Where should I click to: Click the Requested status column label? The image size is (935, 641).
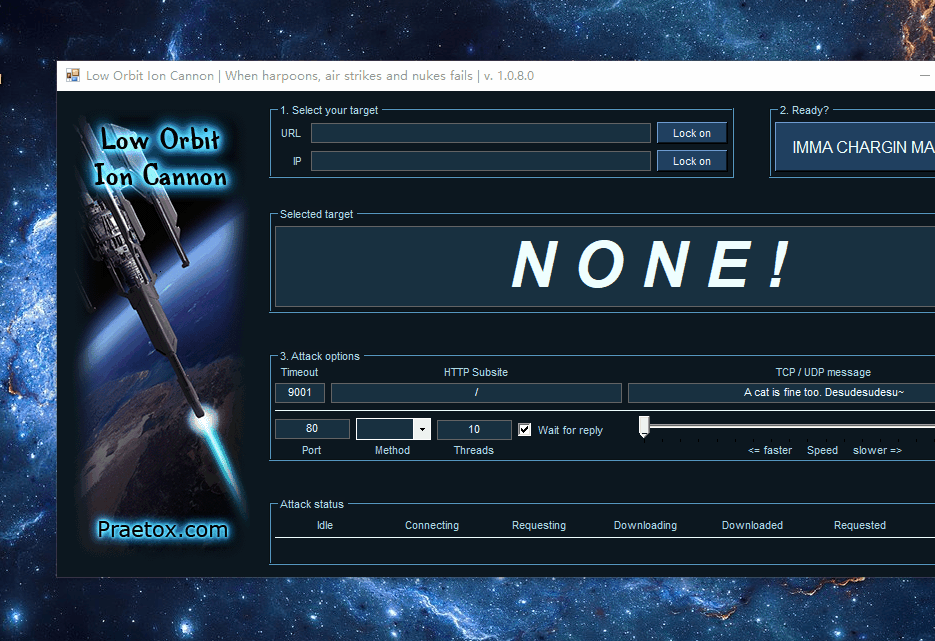[859, 525]
